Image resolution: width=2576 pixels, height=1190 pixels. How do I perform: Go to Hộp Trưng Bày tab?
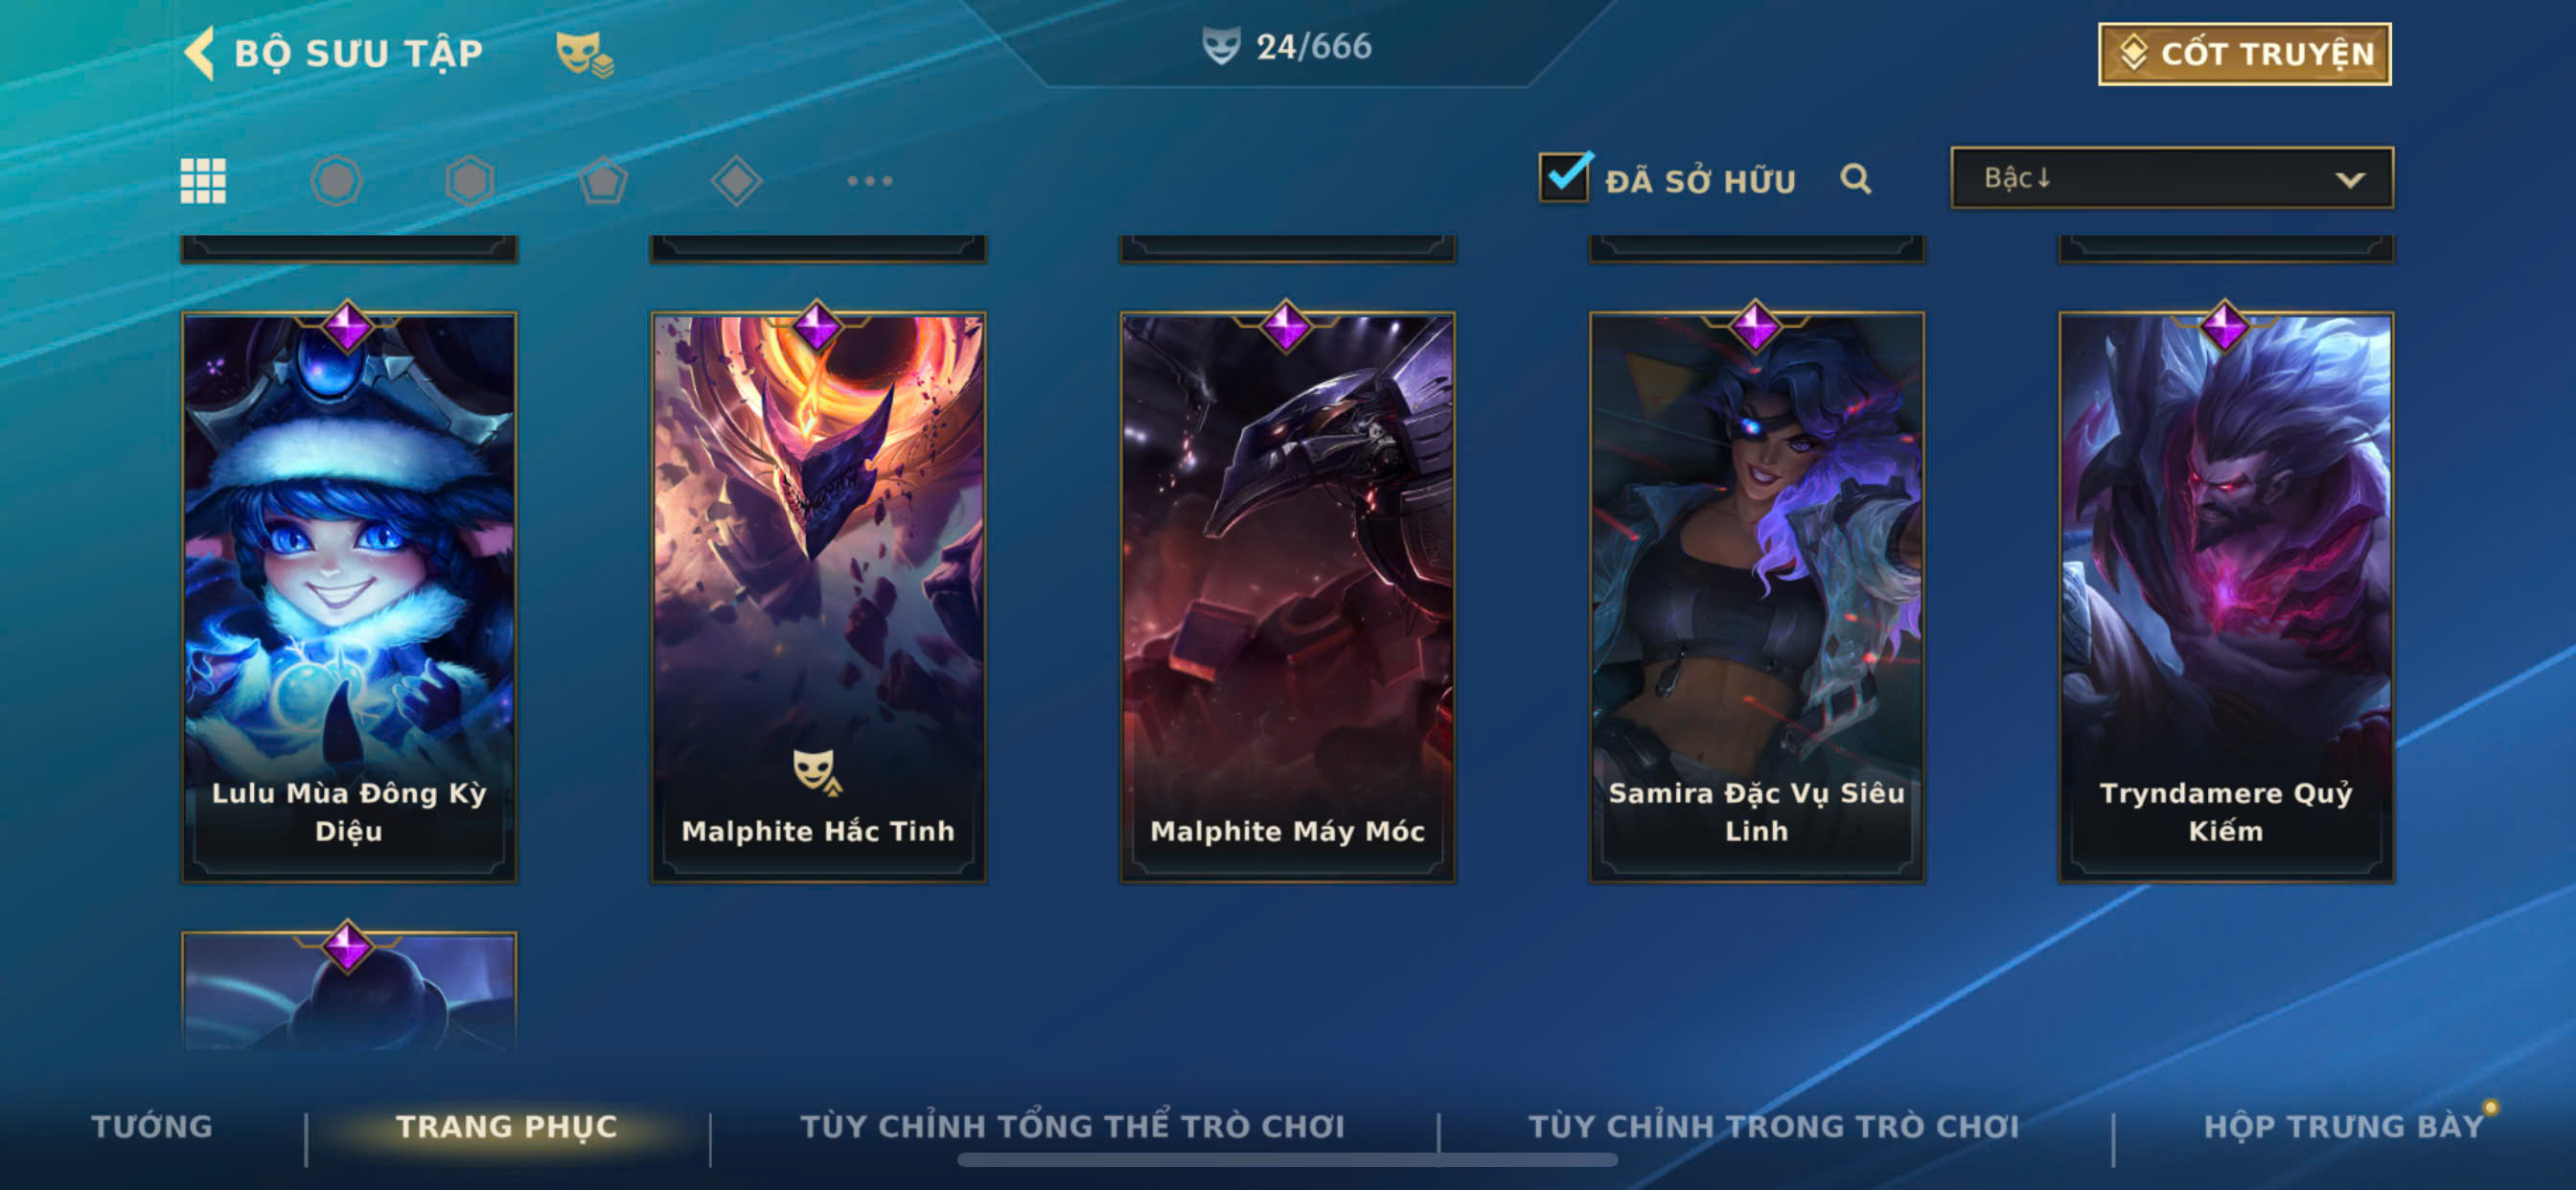[2343, 1126]
